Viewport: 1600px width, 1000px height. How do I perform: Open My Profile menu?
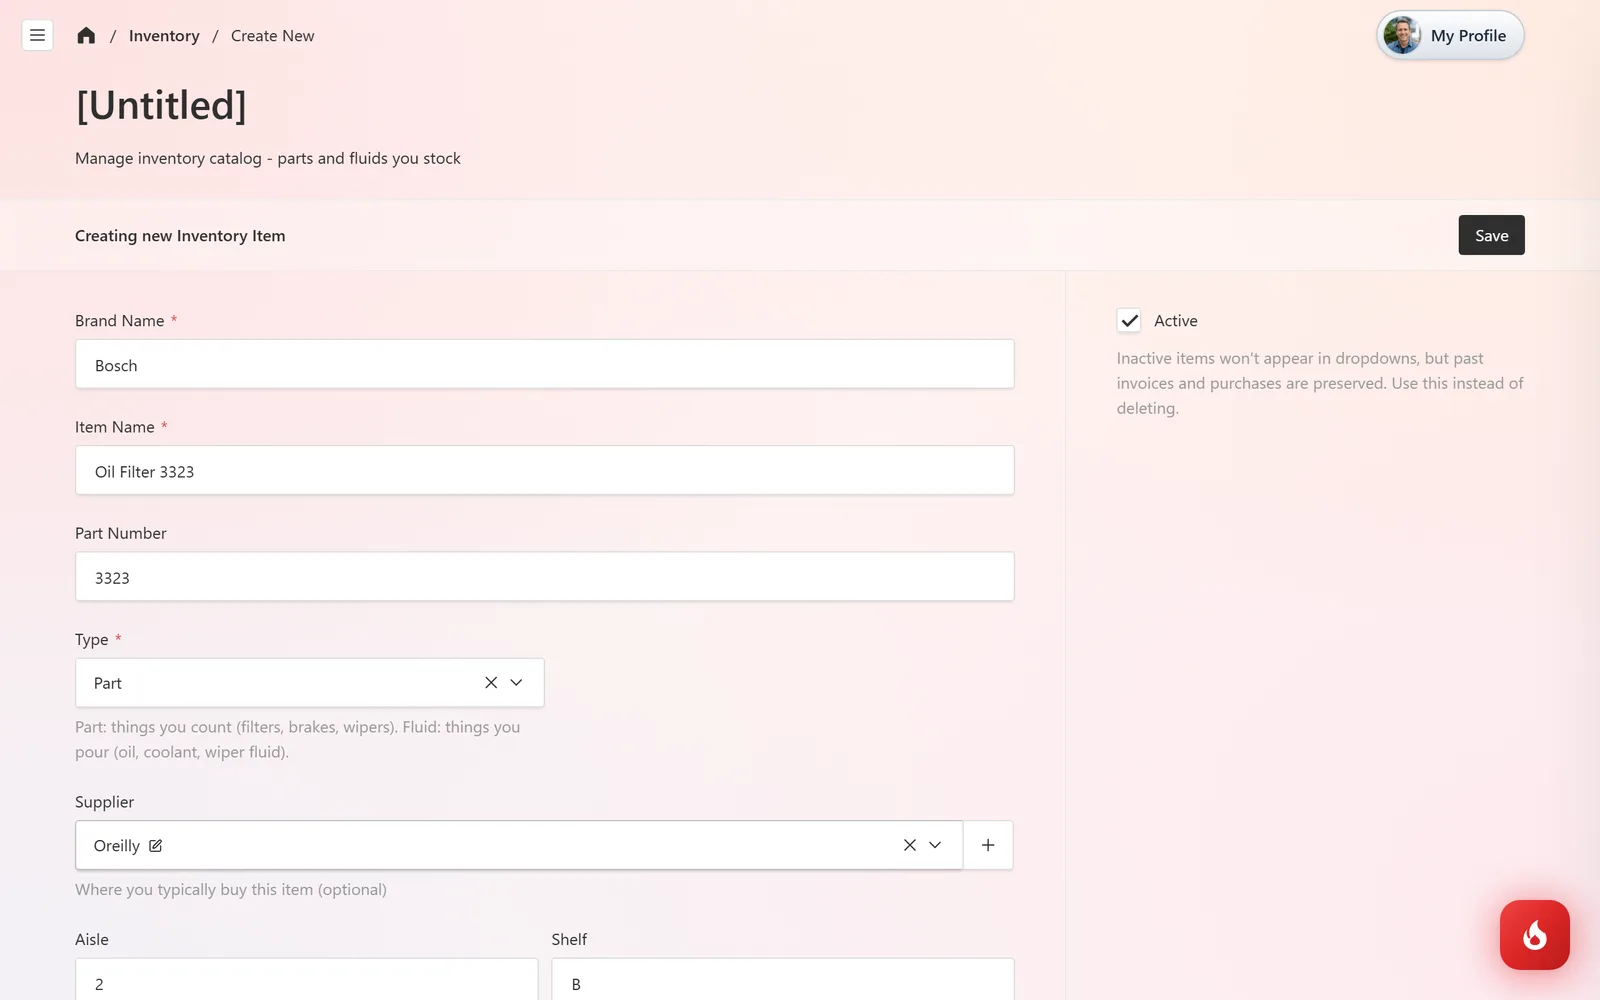(1450, 35)
